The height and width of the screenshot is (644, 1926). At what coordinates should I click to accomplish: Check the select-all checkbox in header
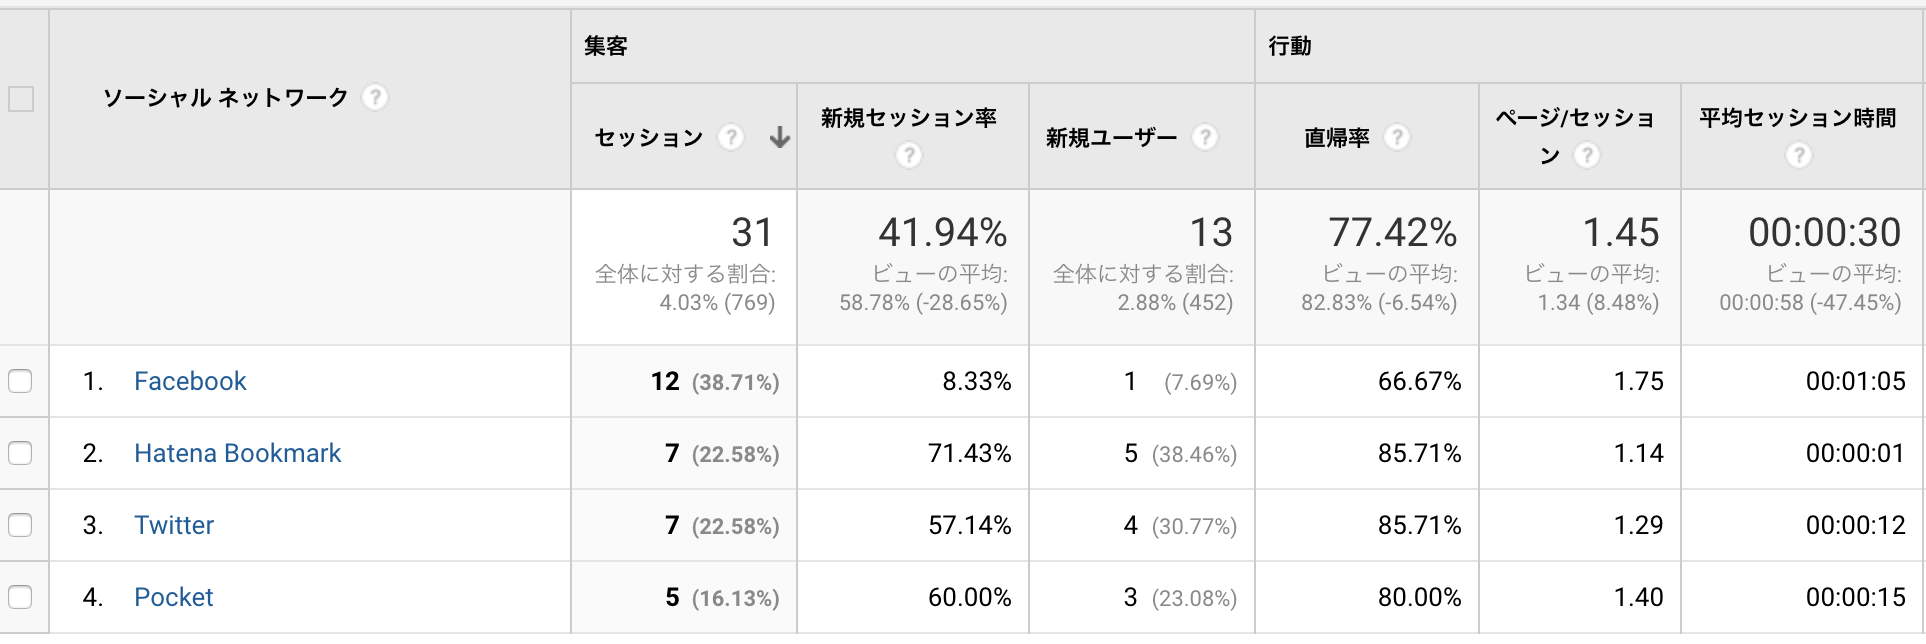pos(20,97)
